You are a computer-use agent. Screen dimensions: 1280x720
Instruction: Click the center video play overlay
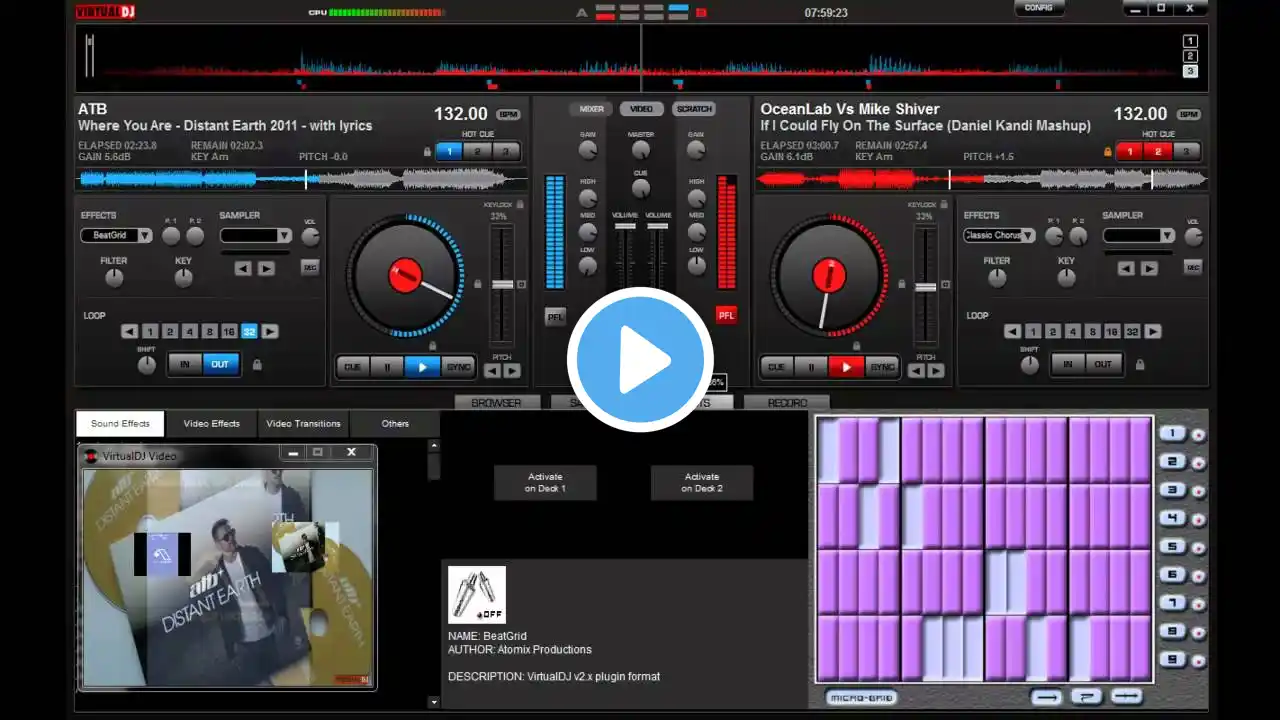640,360
